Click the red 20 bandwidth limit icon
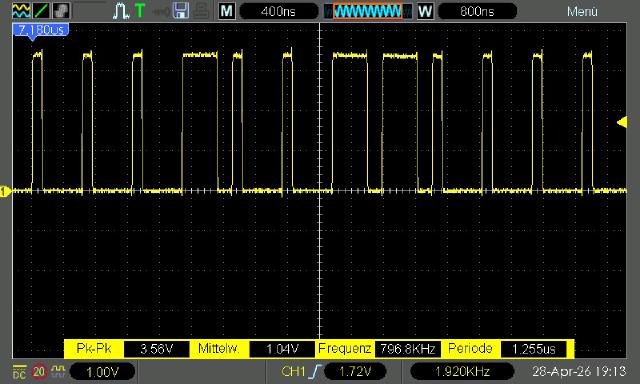 [39, 372]
